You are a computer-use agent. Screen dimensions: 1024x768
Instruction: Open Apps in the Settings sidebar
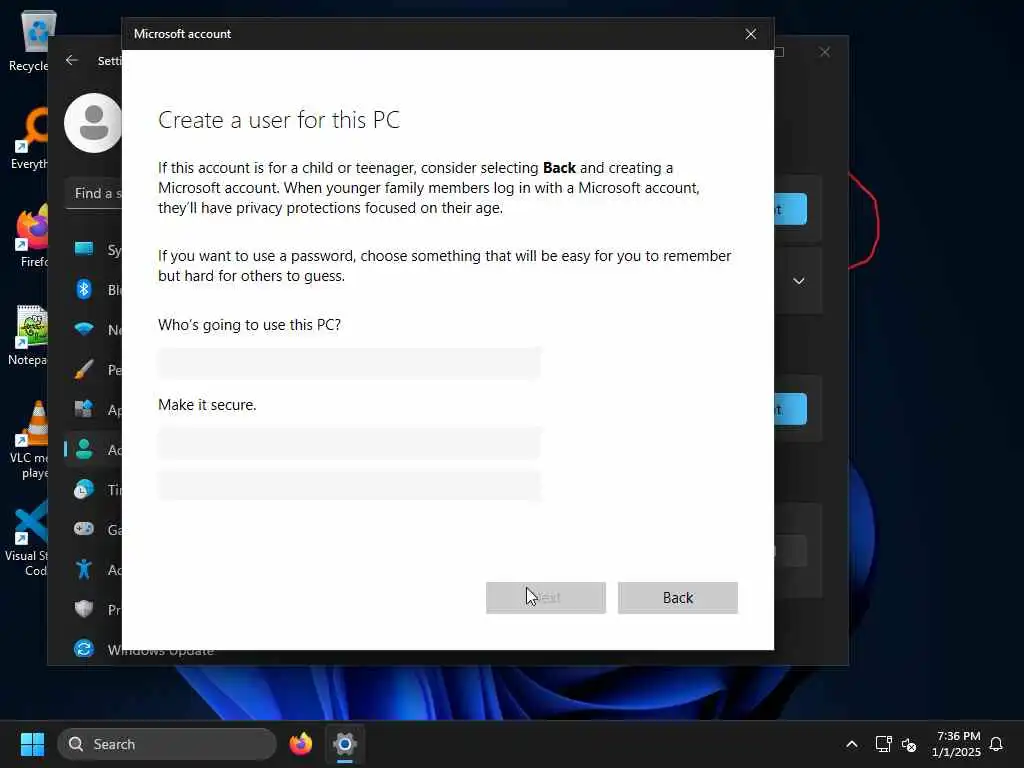pyautogui.click(x=93, y=409)
